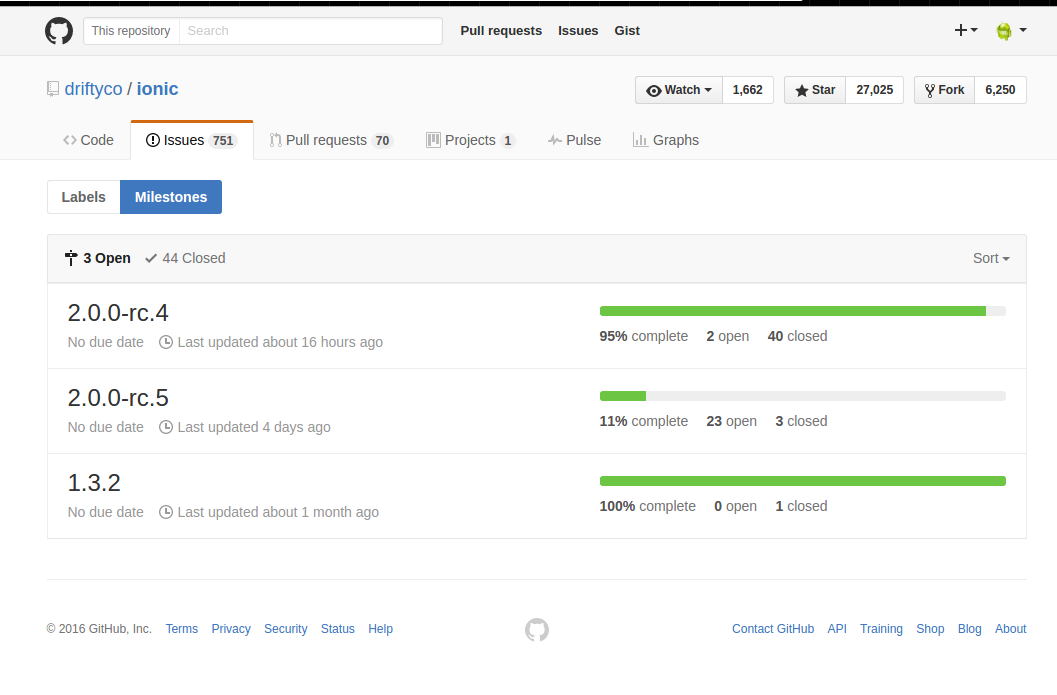Open the Blog footer link

click(969, 628)
